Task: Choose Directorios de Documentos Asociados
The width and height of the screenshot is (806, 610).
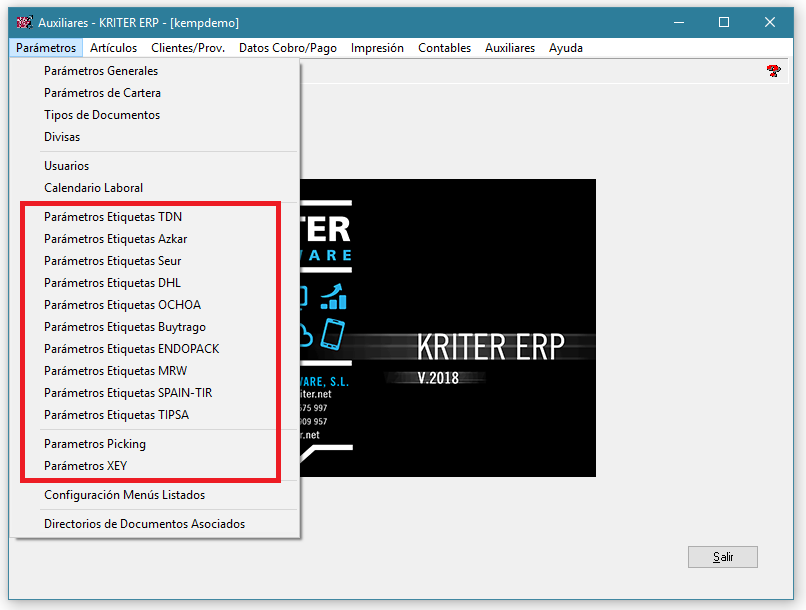Action: [155, 524]
